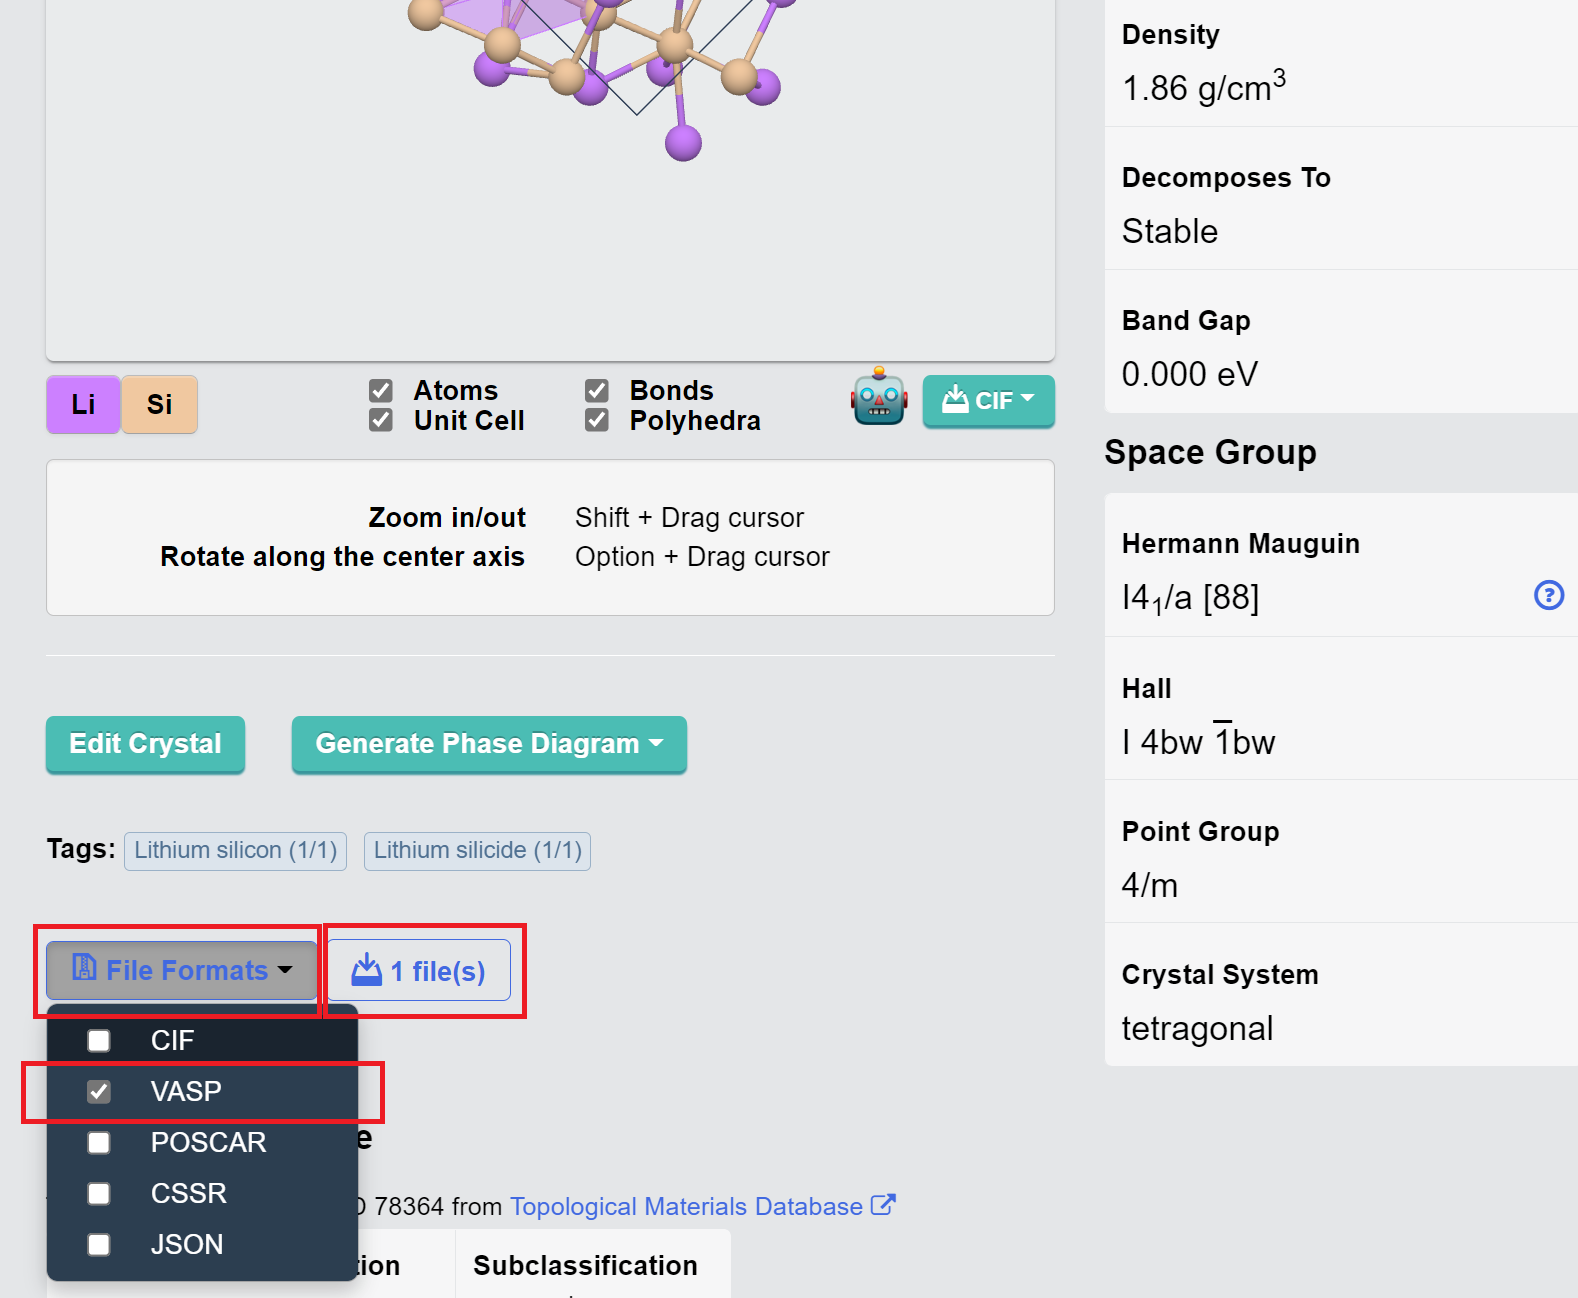Viewport: 1578px width, 1298px height.
Task: Click the purple atom below the crystal structure
Action: 683,143
